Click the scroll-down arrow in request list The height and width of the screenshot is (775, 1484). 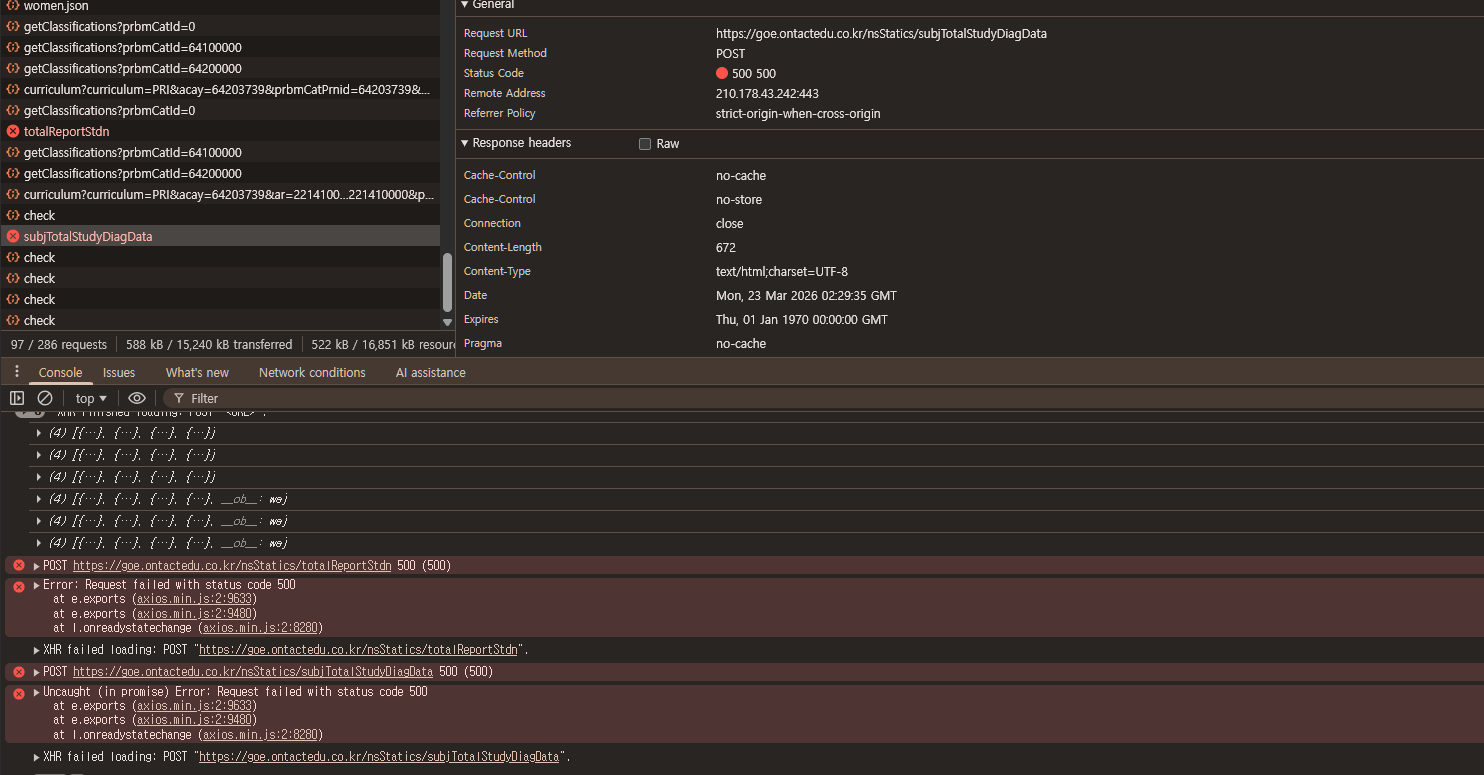[447, 322]
